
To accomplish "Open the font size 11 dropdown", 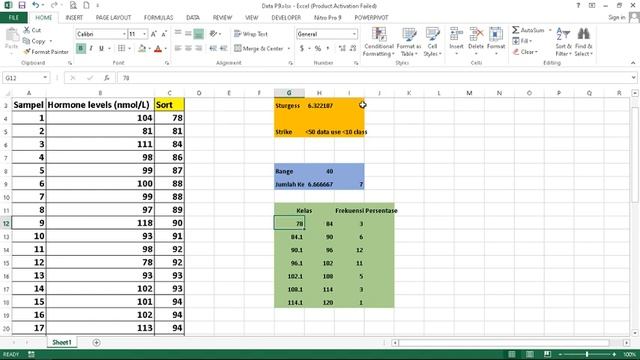I will pyautogui.click(x=144, y=34).
